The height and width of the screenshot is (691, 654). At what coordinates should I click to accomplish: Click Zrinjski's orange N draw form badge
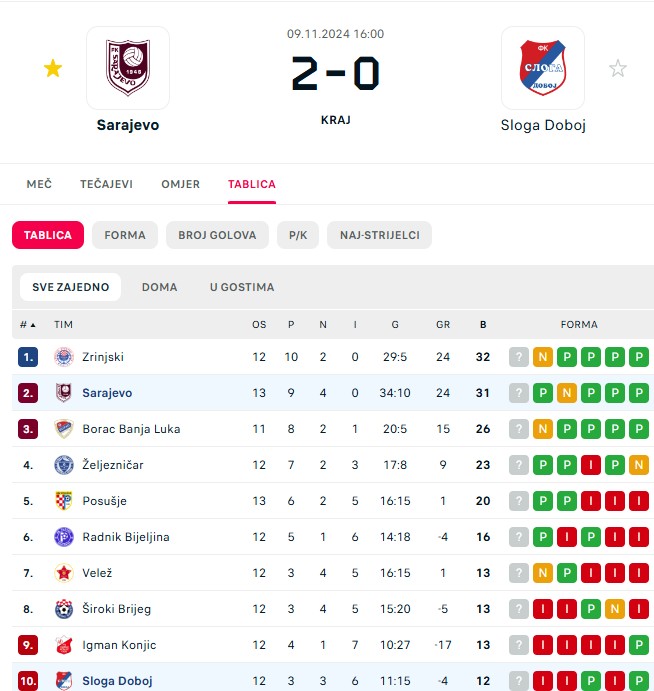click(543, 357)
